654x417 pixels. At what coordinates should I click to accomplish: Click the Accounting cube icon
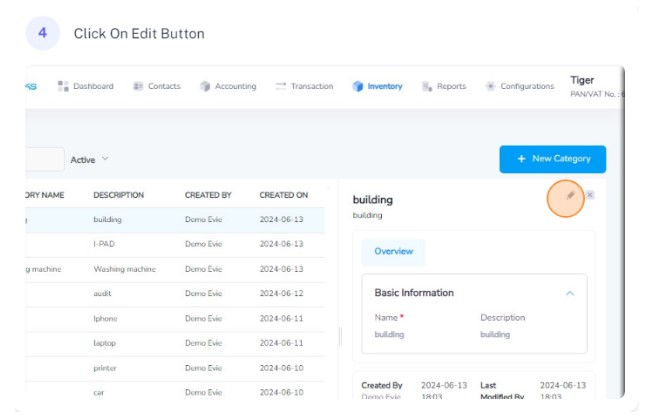pos(205,86)
